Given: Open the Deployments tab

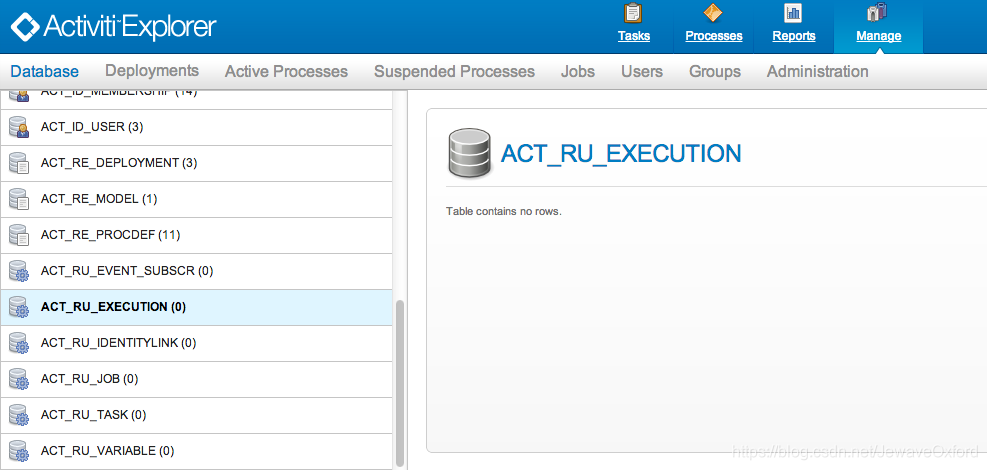Looking at the screenshot, I should 152,70.
